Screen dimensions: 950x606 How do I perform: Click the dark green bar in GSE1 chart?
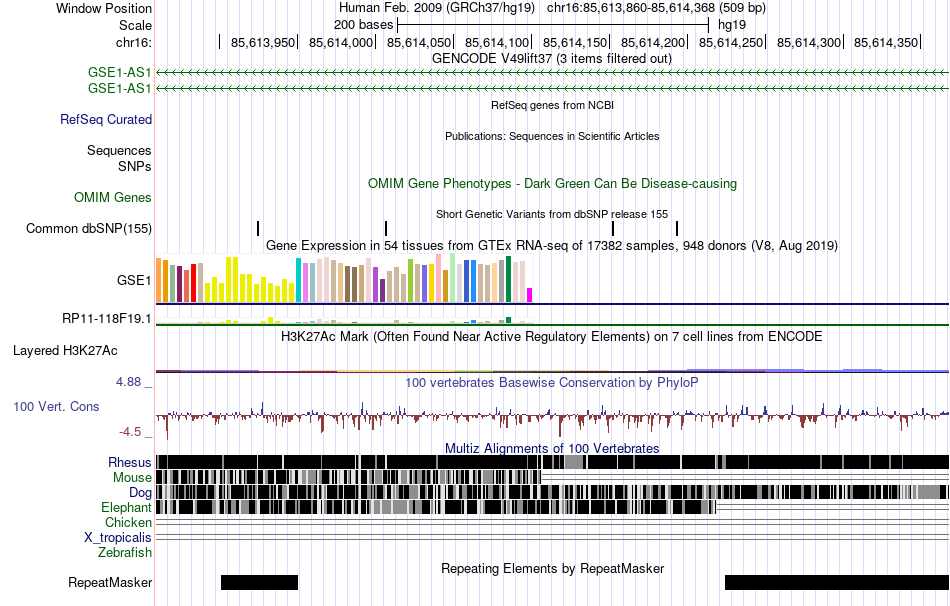pyautogui.click(x=508, y=279)
